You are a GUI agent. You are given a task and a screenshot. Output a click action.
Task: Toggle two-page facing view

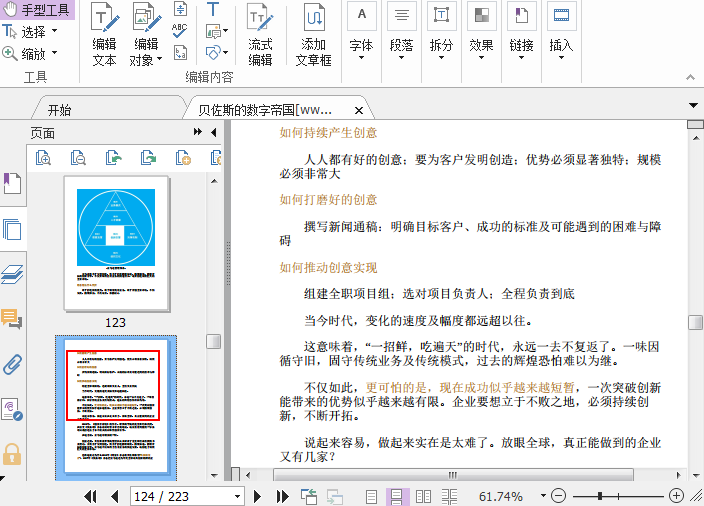(x=423, y=496)
